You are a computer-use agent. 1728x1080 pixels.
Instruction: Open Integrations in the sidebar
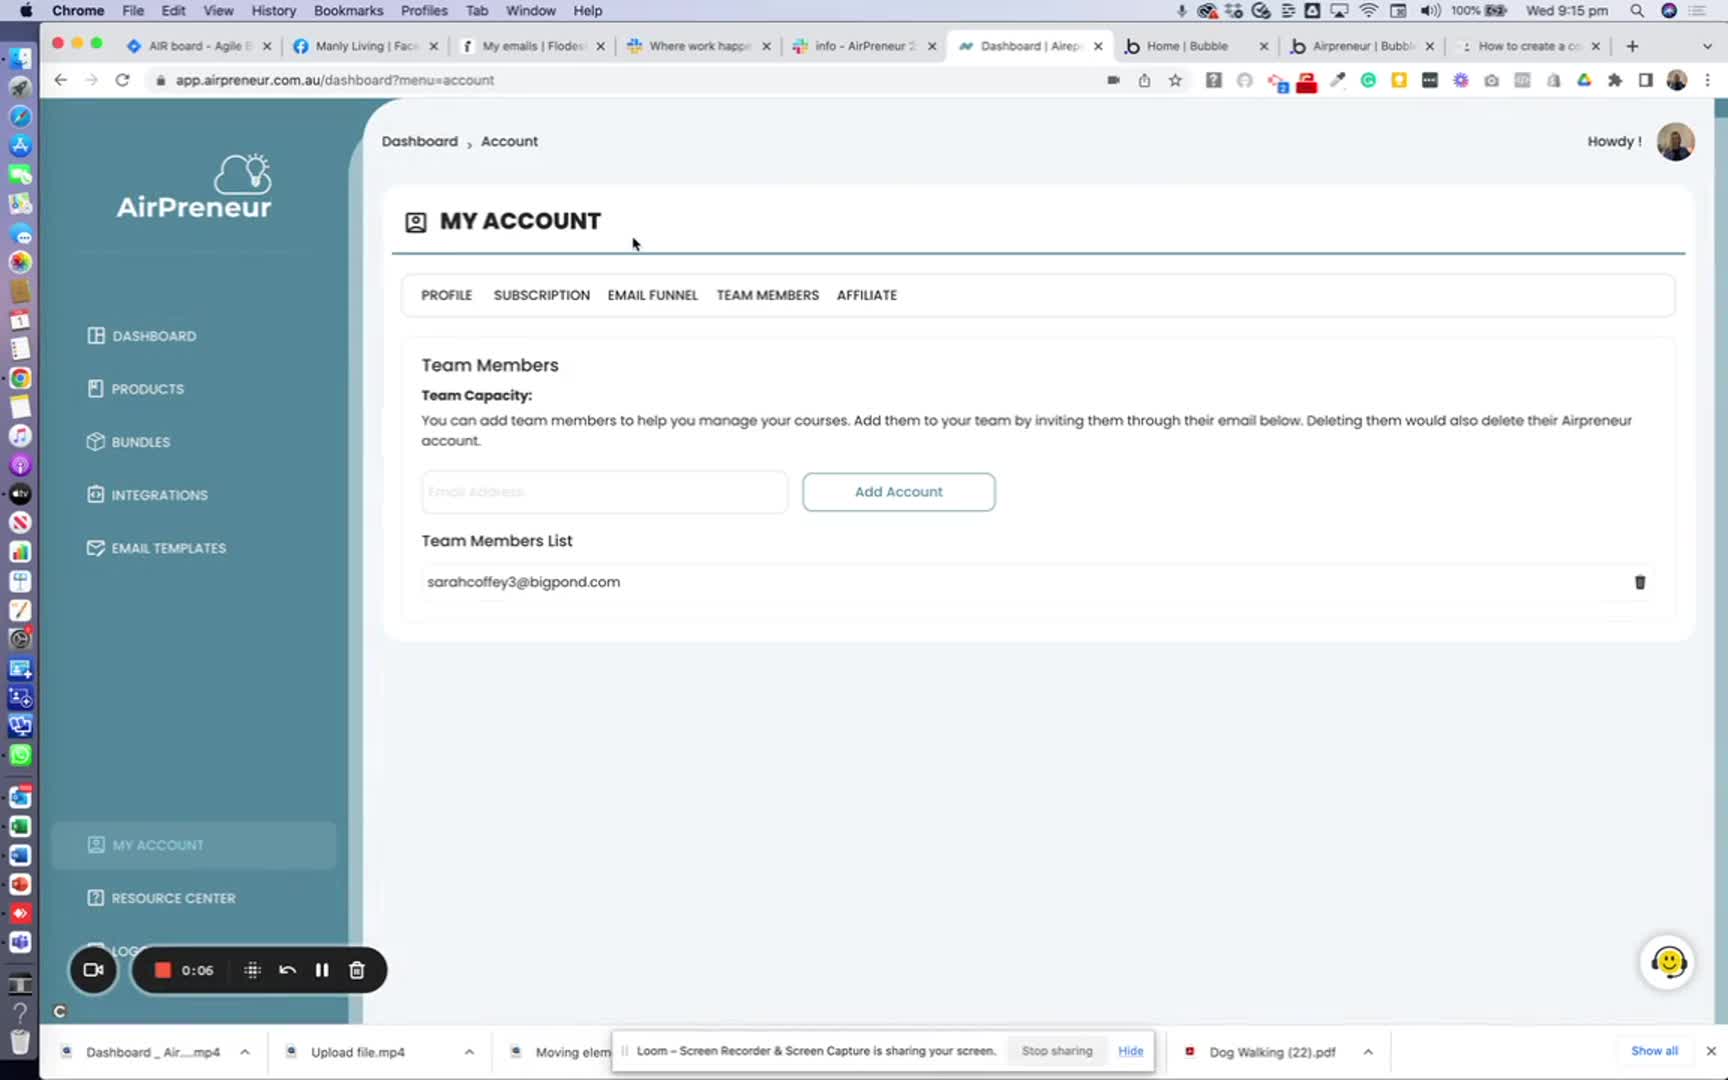pyautogui.click(x=148, y=495)
